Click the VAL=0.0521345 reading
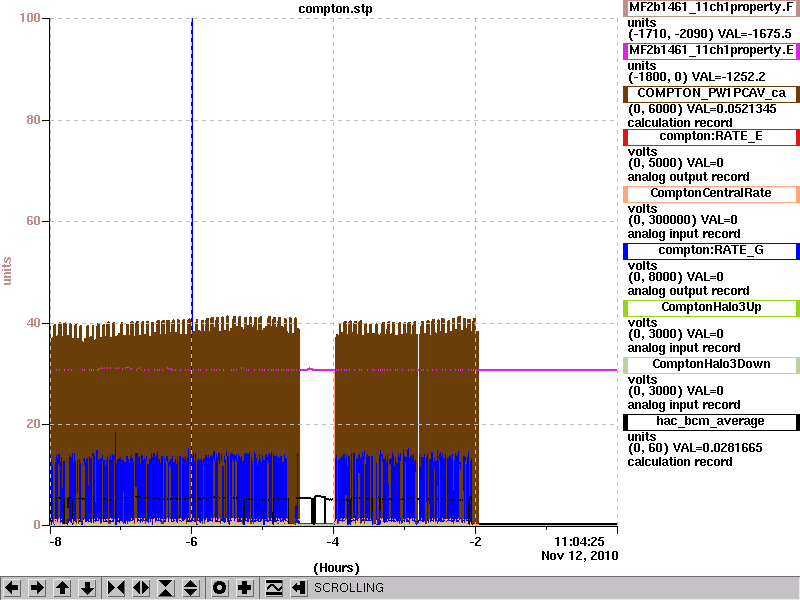The image size is (800, 600). pyautogui.click(x=732, y=109)
